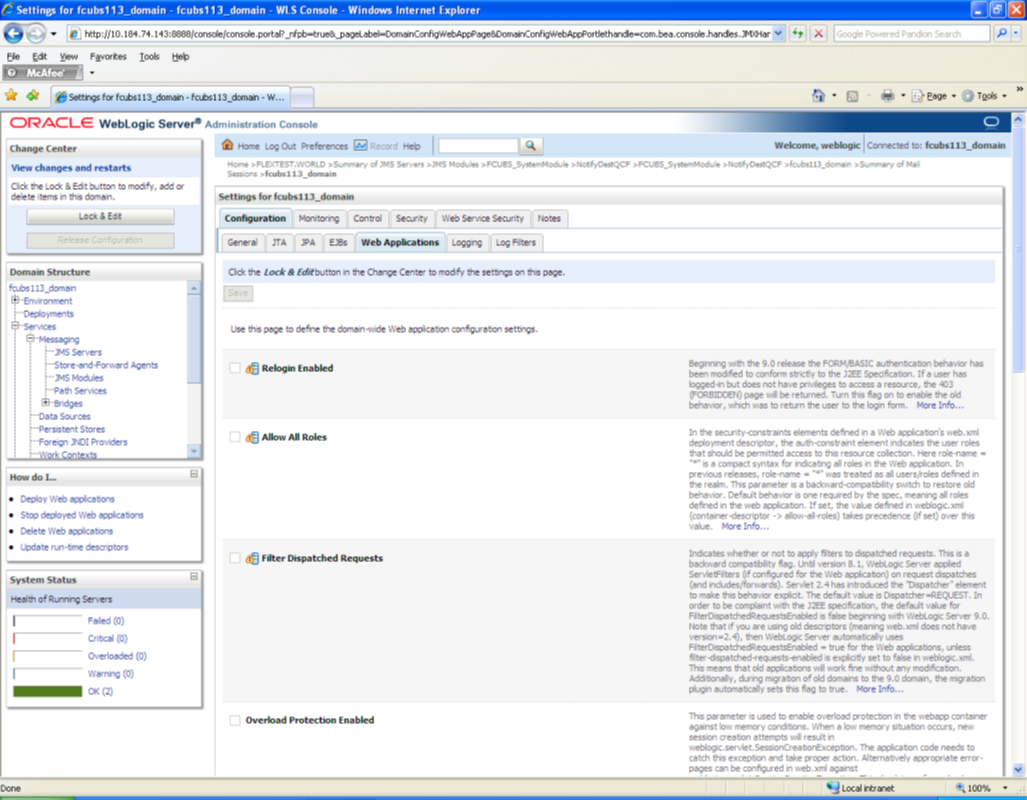Click the IE Home toolbar icon
This screenshot has height=800, width=1027.
coord(818,96)
